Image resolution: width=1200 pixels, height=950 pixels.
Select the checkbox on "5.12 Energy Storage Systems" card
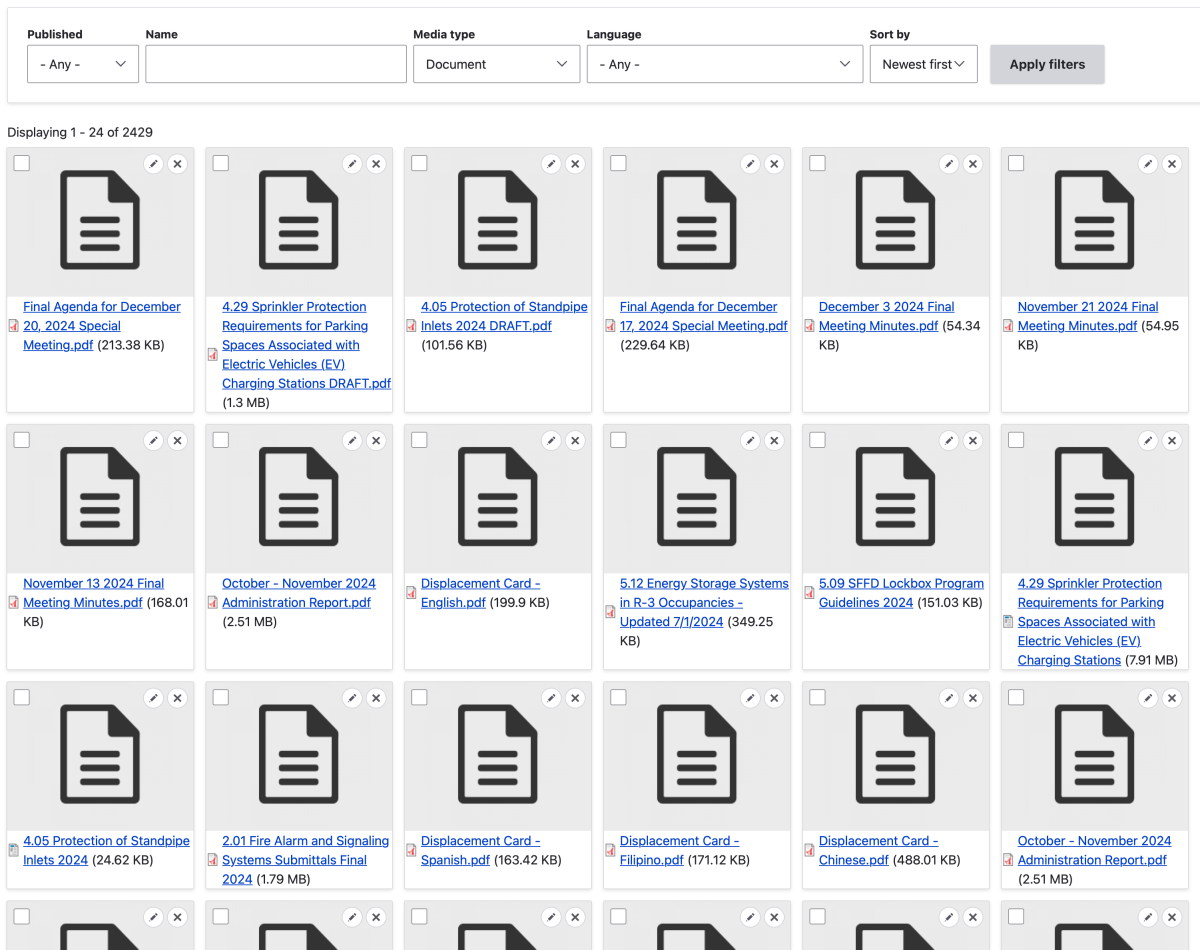coord(617,439)
